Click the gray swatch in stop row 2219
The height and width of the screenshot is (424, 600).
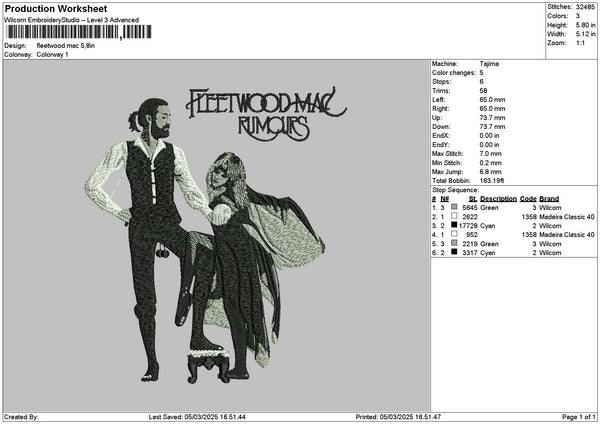tap(454, 243)
